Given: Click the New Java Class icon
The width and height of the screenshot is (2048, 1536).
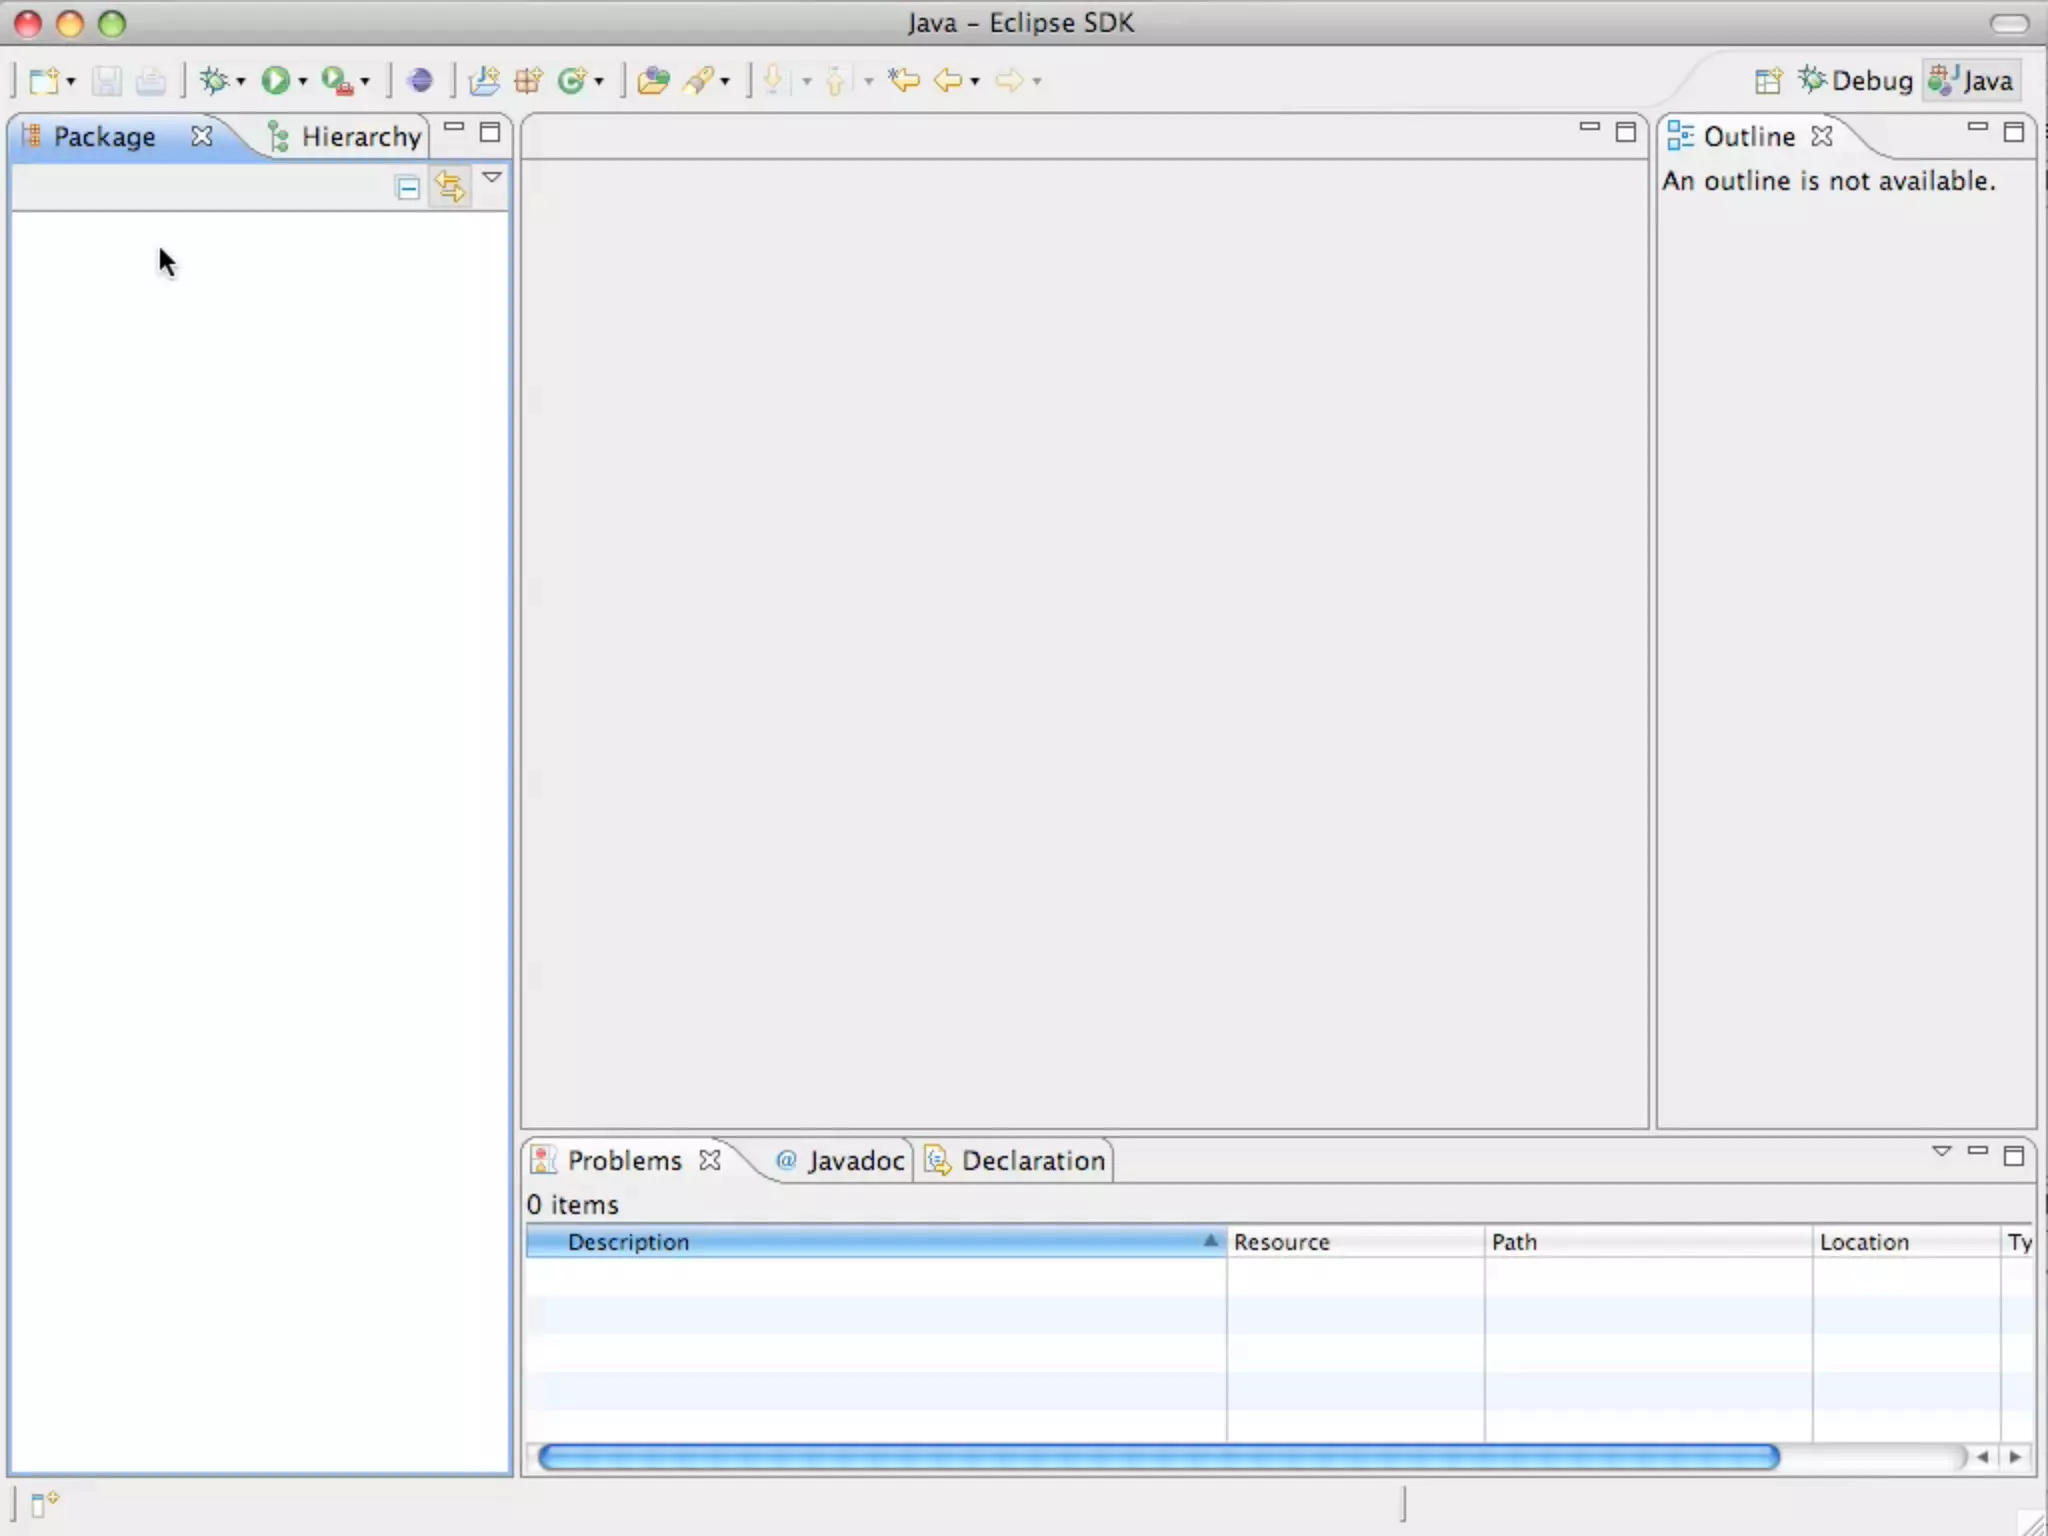Looking at the screenshot, I should pos(572,80).
